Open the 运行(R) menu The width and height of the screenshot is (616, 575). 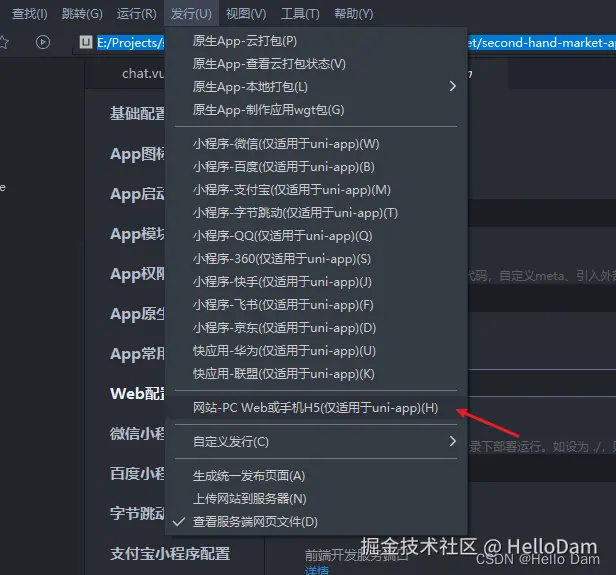click(x=136, y=14)
